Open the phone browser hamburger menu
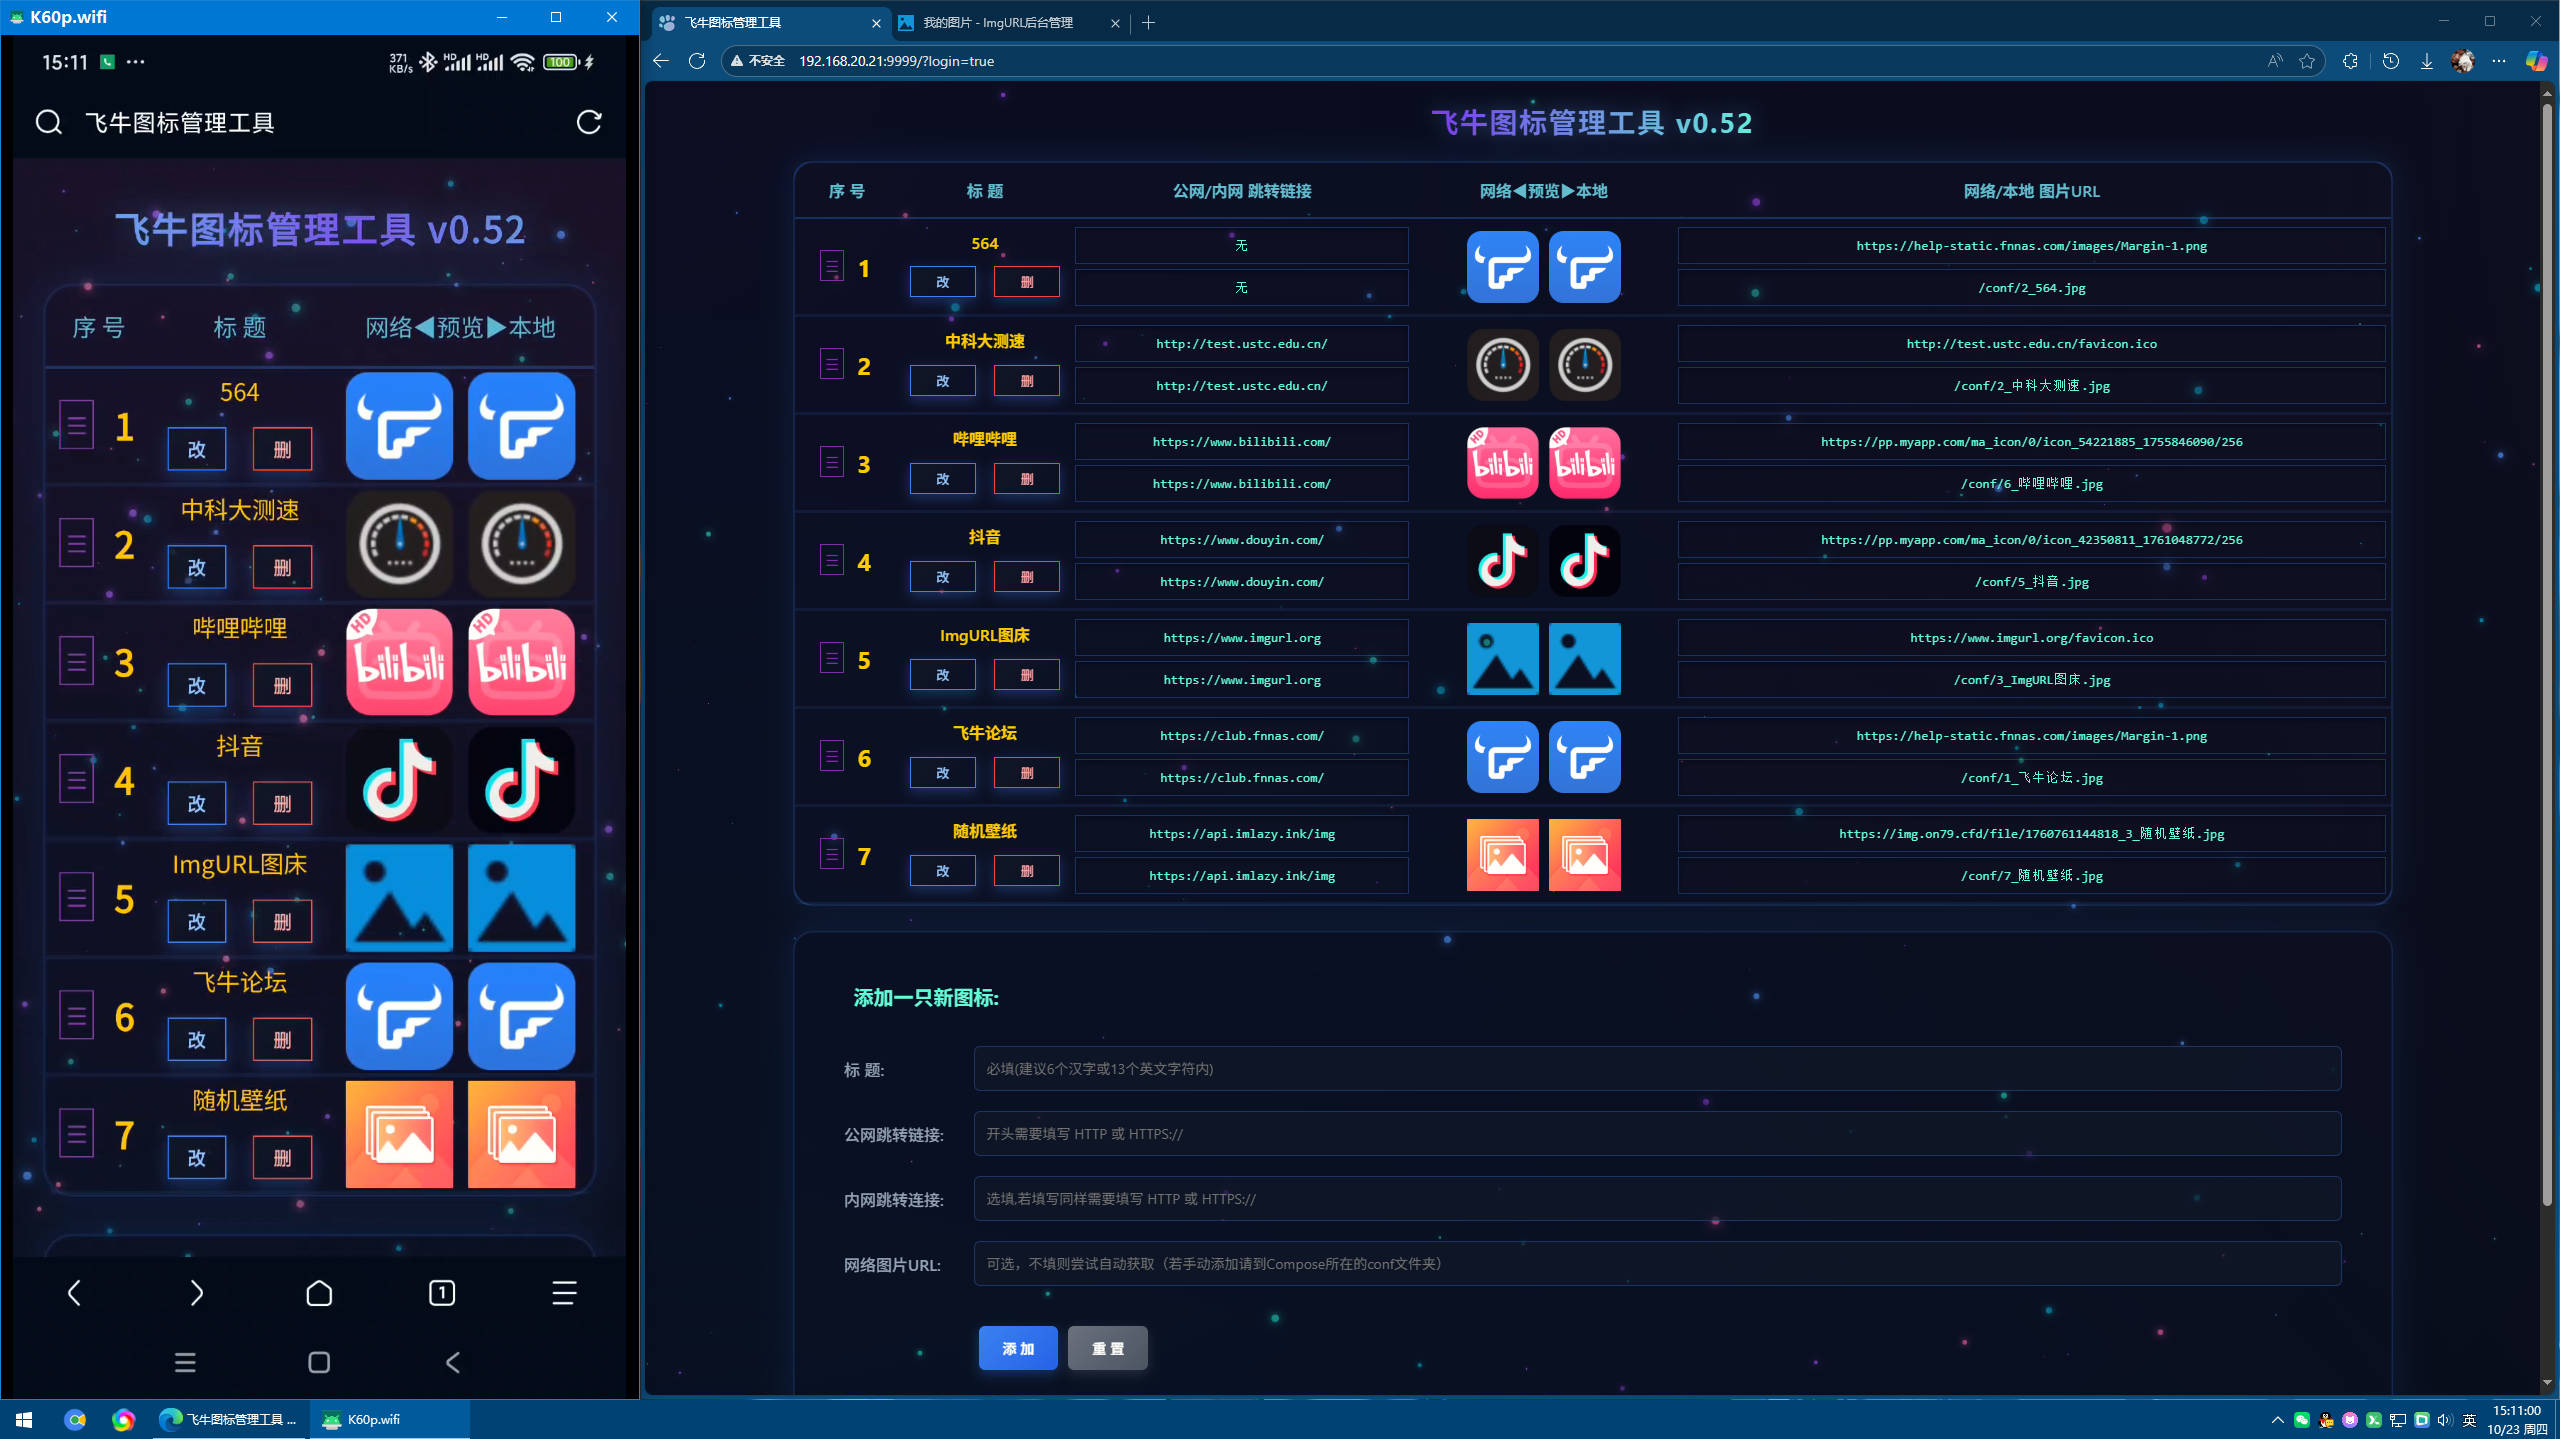Image resolution: width=2560 pixels, height=1439 pixels. click(564, 1293)
